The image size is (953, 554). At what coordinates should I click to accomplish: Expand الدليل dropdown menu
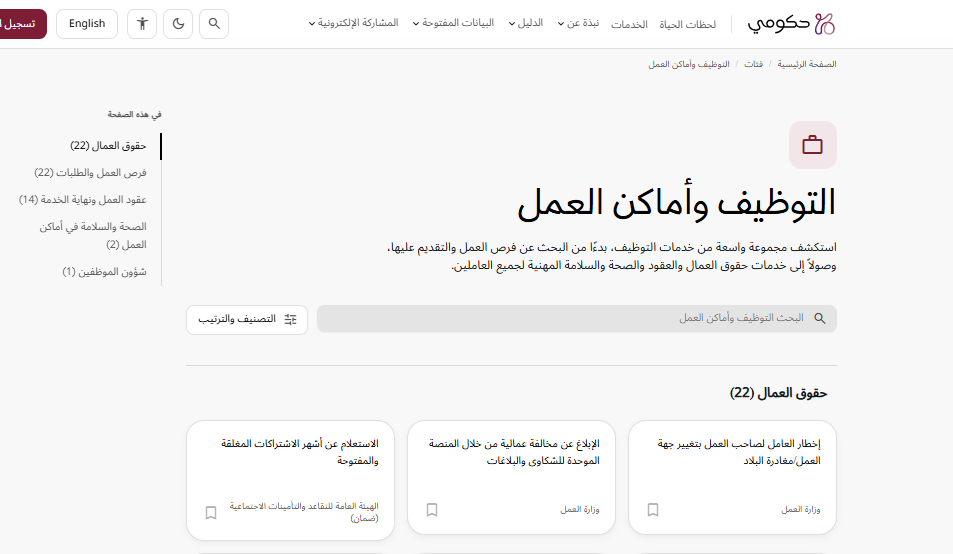(526, 23)
